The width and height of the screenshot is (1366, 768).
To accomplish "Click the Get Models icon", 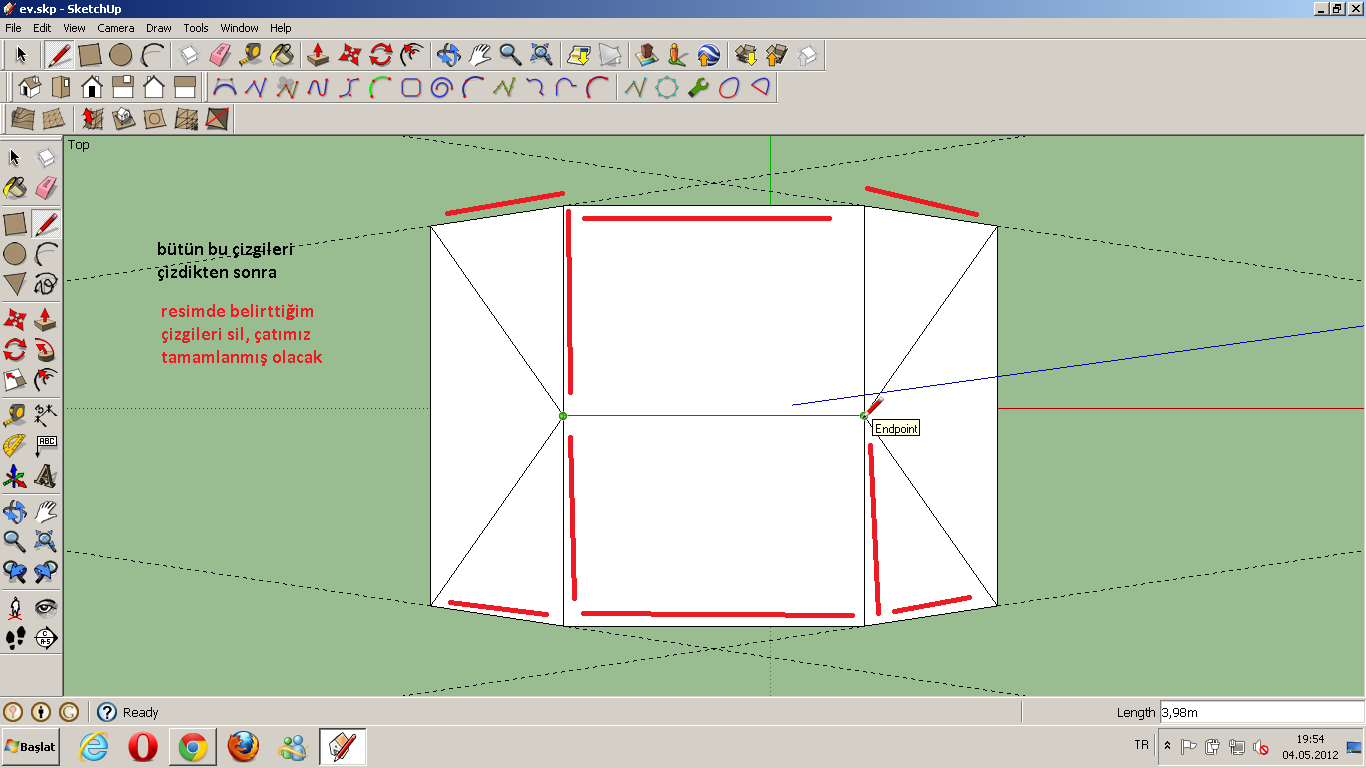I will 745,54.
